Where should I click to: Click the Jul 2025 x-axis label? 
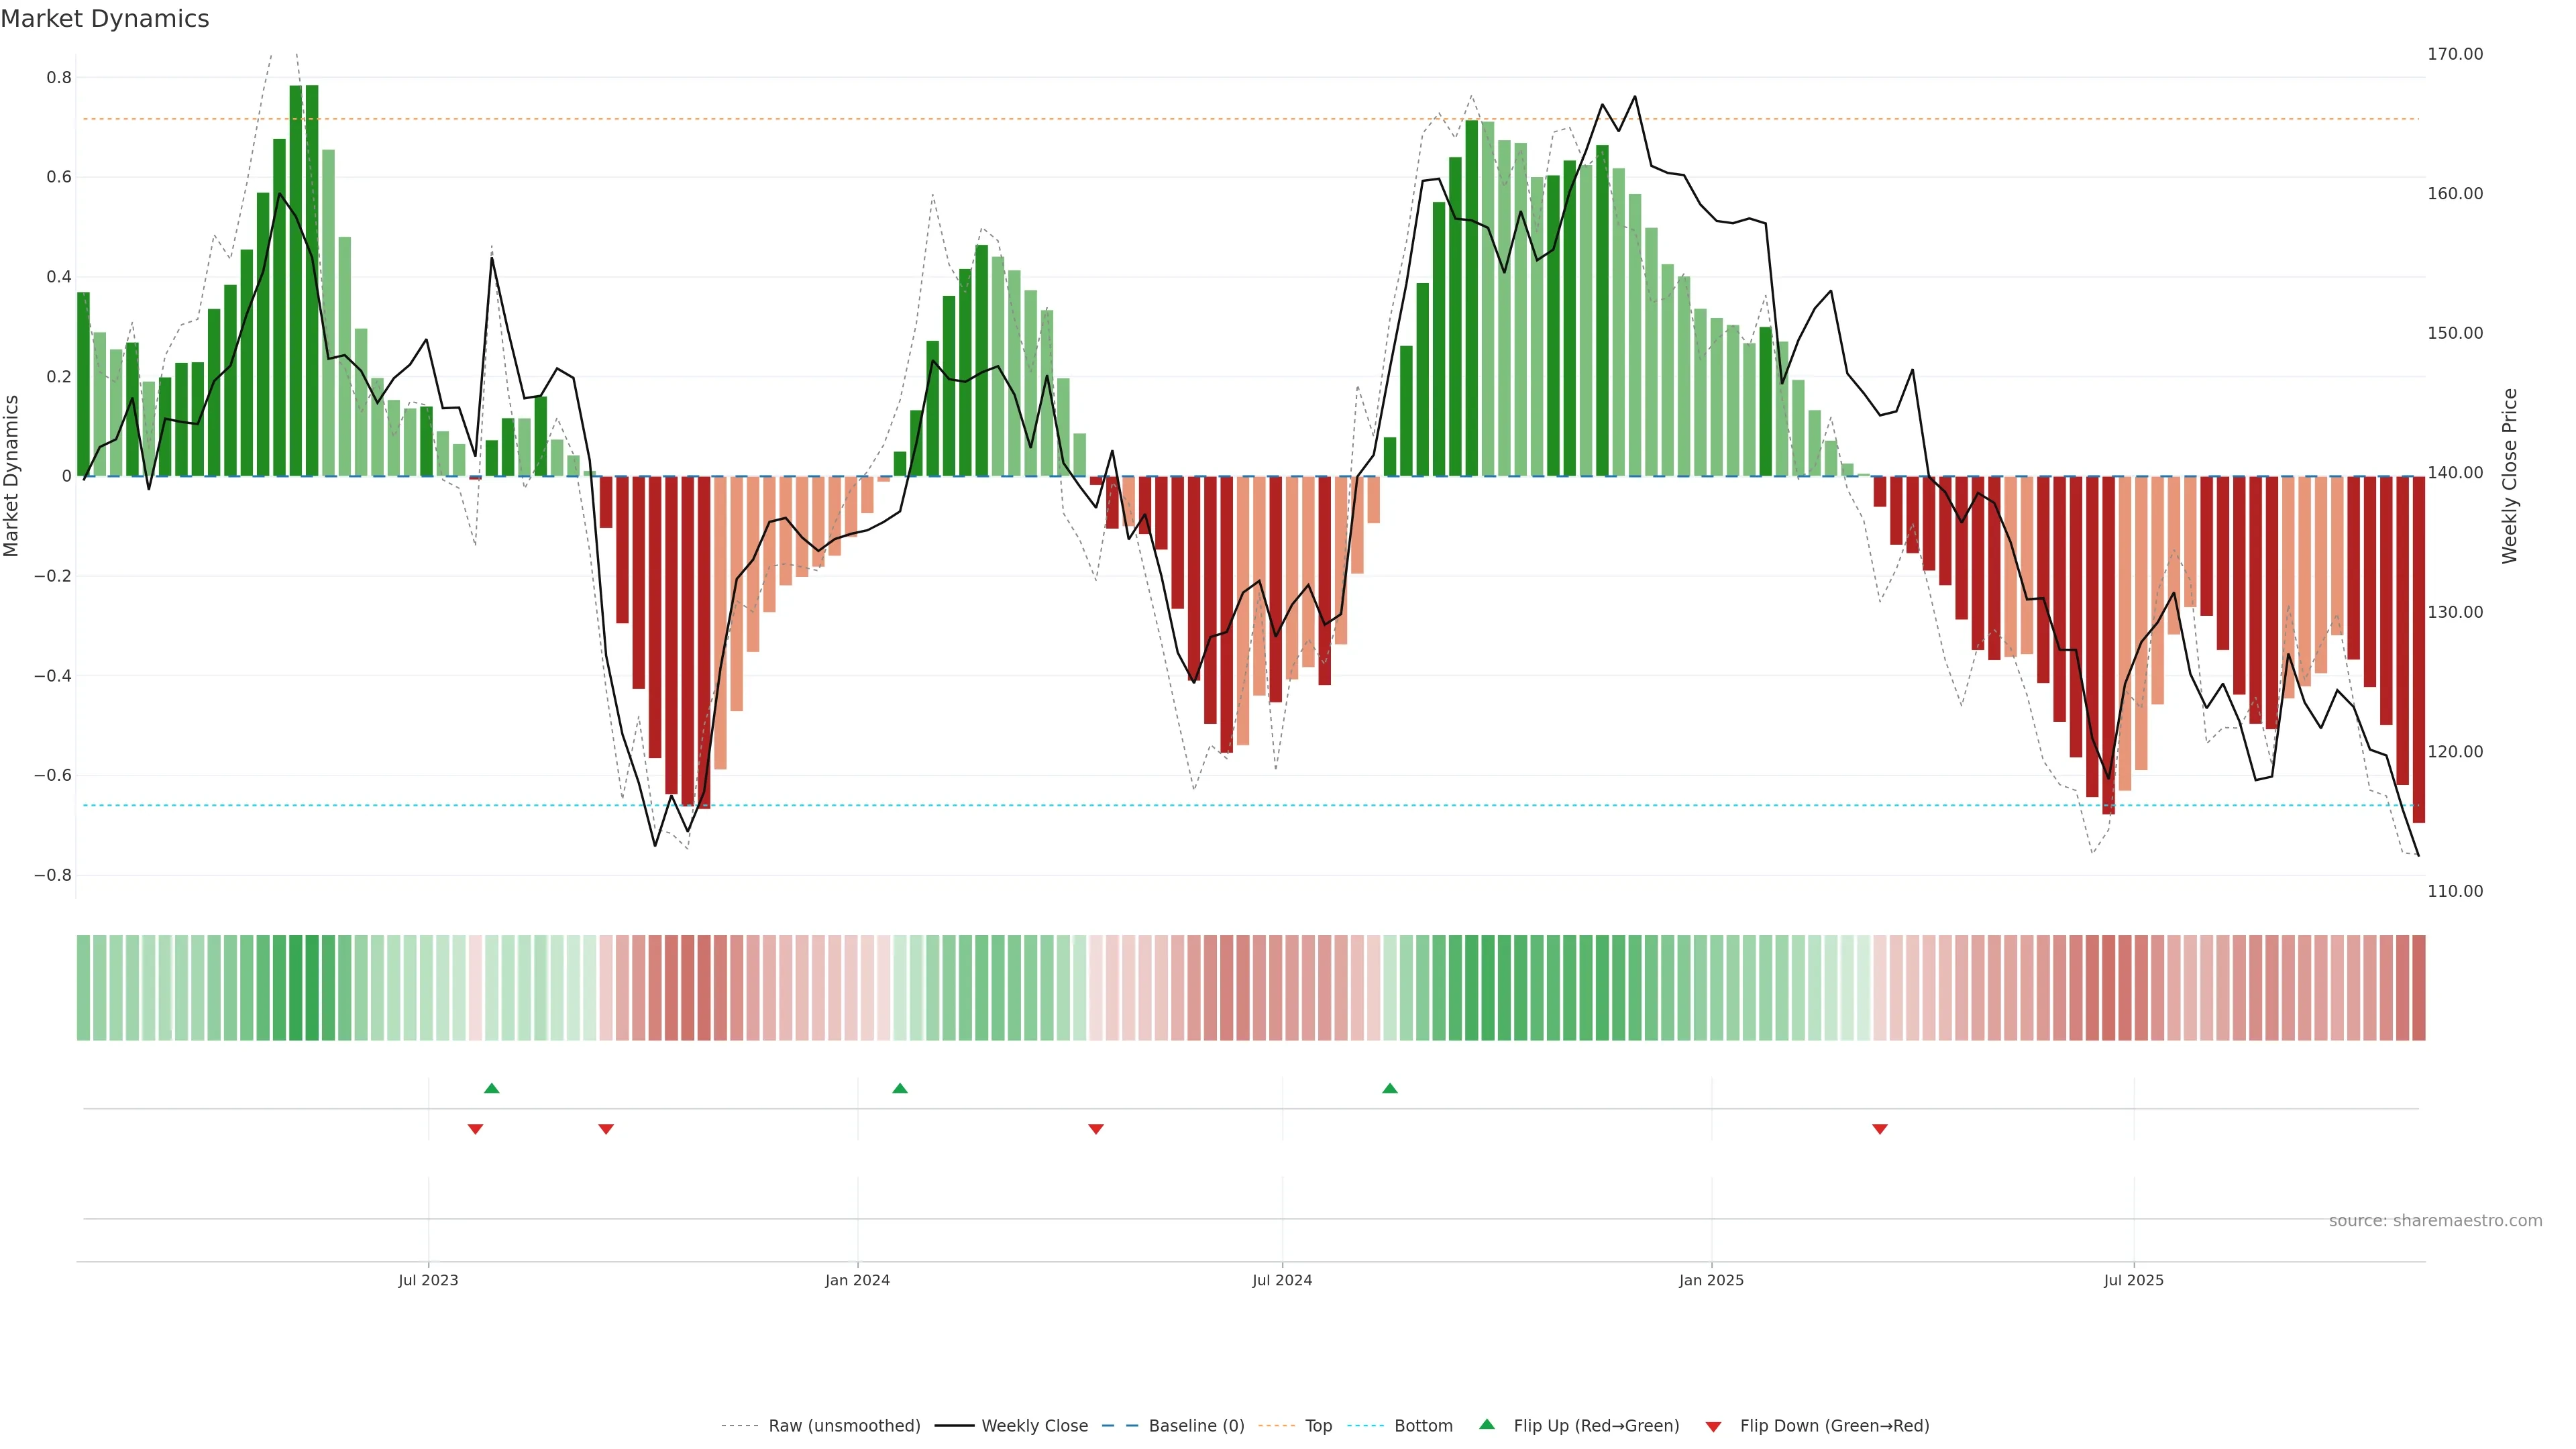pos(2133,1280)
